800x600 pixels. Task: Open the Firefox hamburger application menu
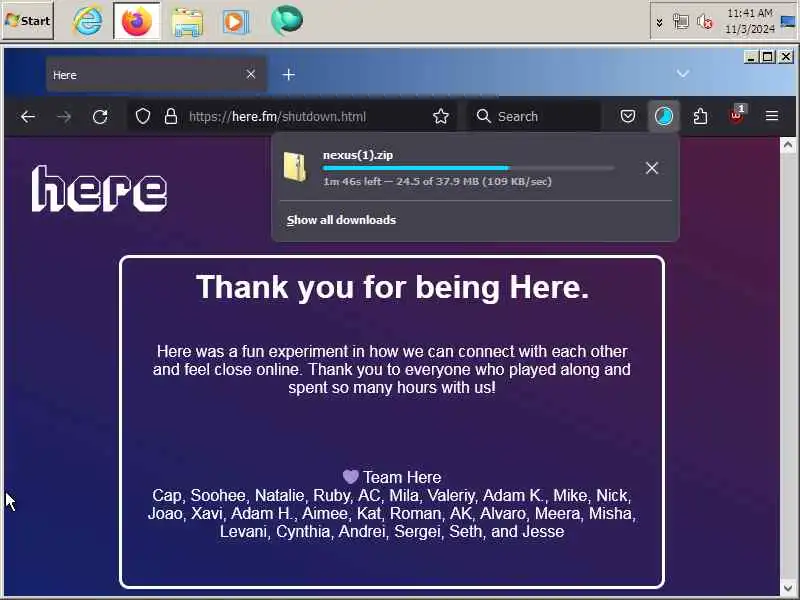click(772, 116)
